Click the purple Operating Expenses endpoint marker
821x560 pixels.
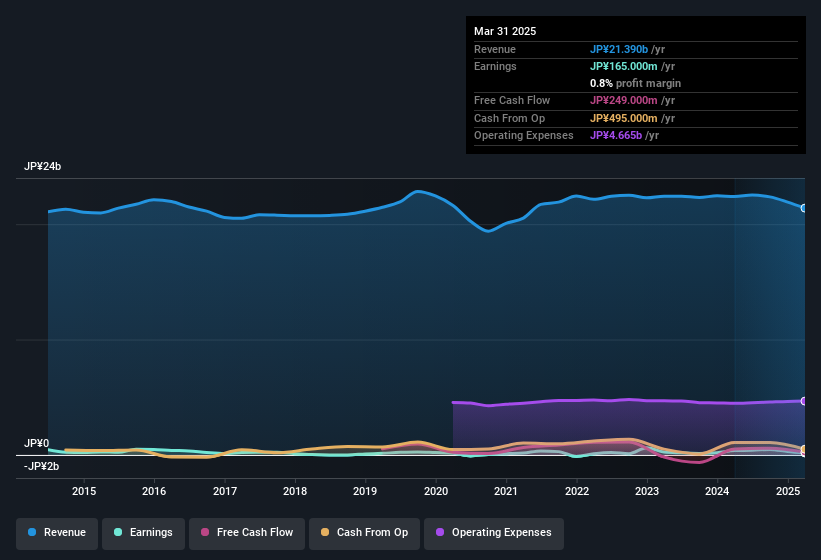pos(804,401)
